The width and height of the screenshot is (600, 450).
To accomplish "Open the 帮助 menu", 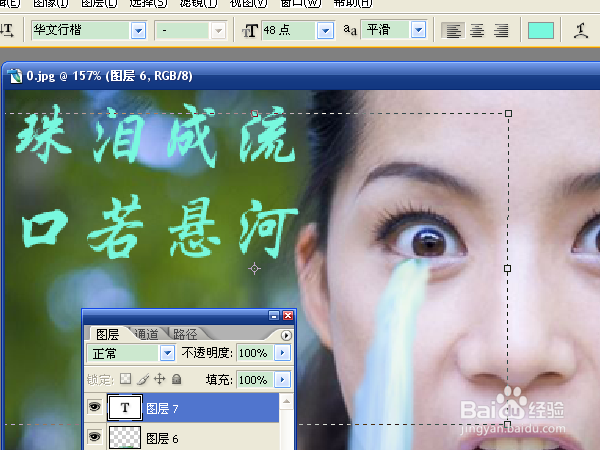I will 352,3.
